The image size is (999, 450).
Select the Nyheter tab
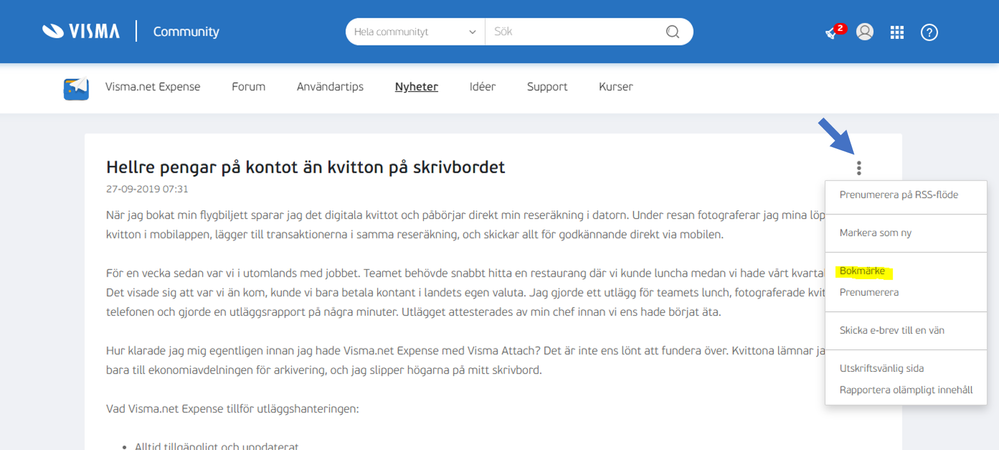tap(417, 87)
